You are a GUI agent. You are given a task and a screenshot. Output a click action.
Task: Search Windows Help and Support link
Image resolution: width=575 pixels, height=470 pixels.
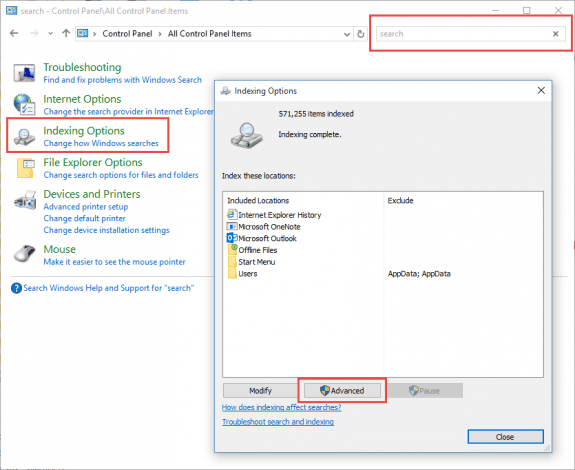click(x=109, y=288)
